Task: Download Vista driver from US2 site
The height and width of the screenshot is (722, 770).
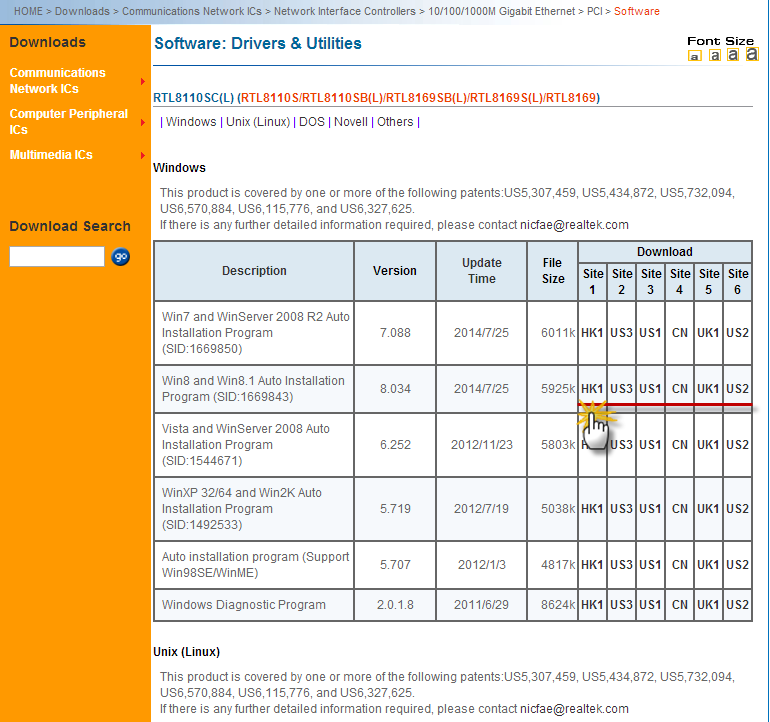Action: pos(737,445)
